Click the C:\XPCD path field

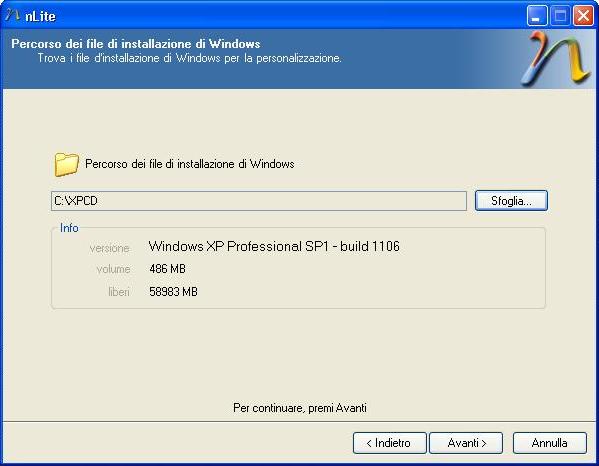pyautogui.click(x=259, y=201)
